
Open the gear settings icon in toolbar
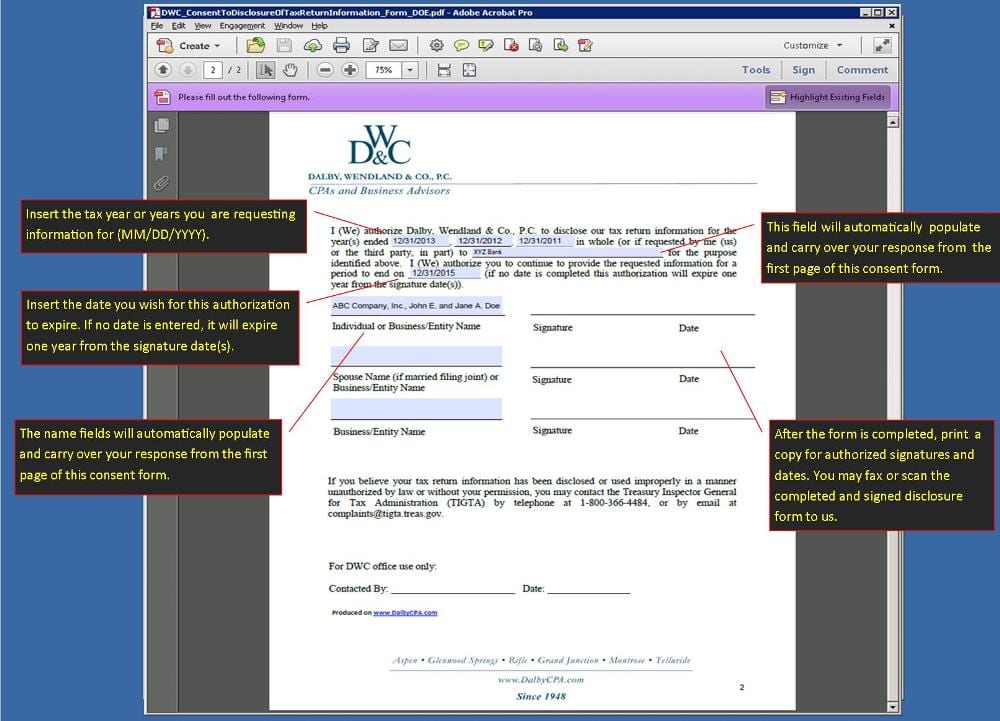[x=436, y=45]
